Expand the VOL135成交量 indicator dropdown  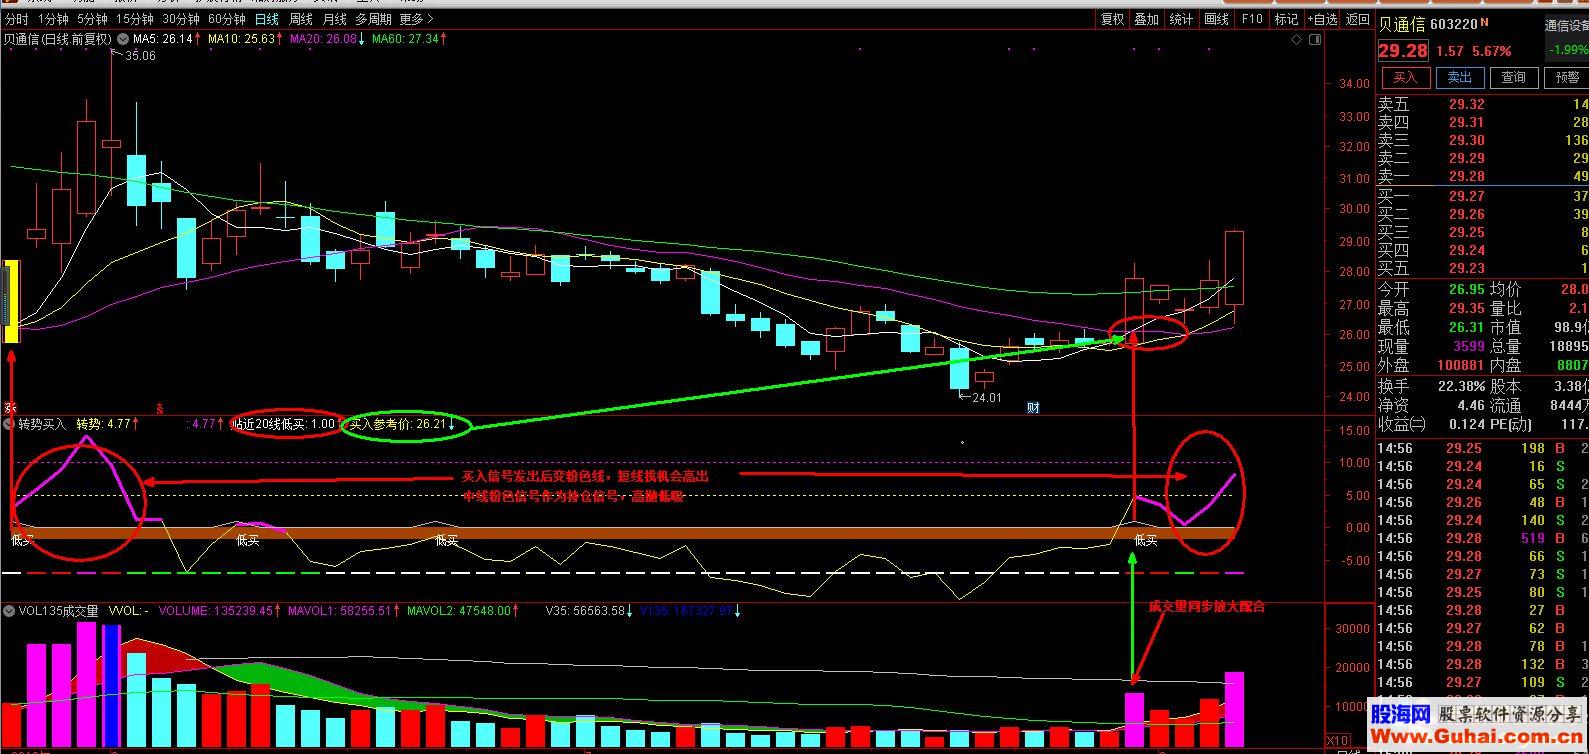pyautogui.click(x=10, y=611)
